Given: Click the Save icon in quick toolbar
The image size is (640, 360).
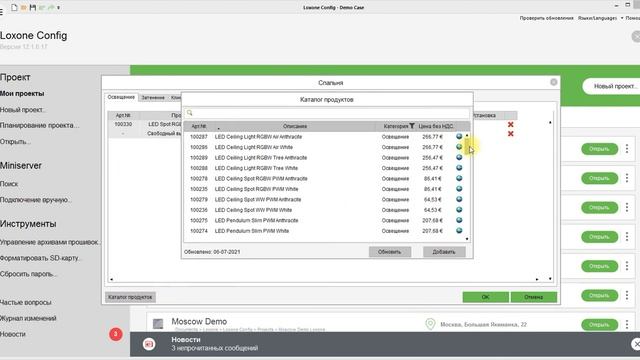Looking at the screenshot, I should click(33, 7).
